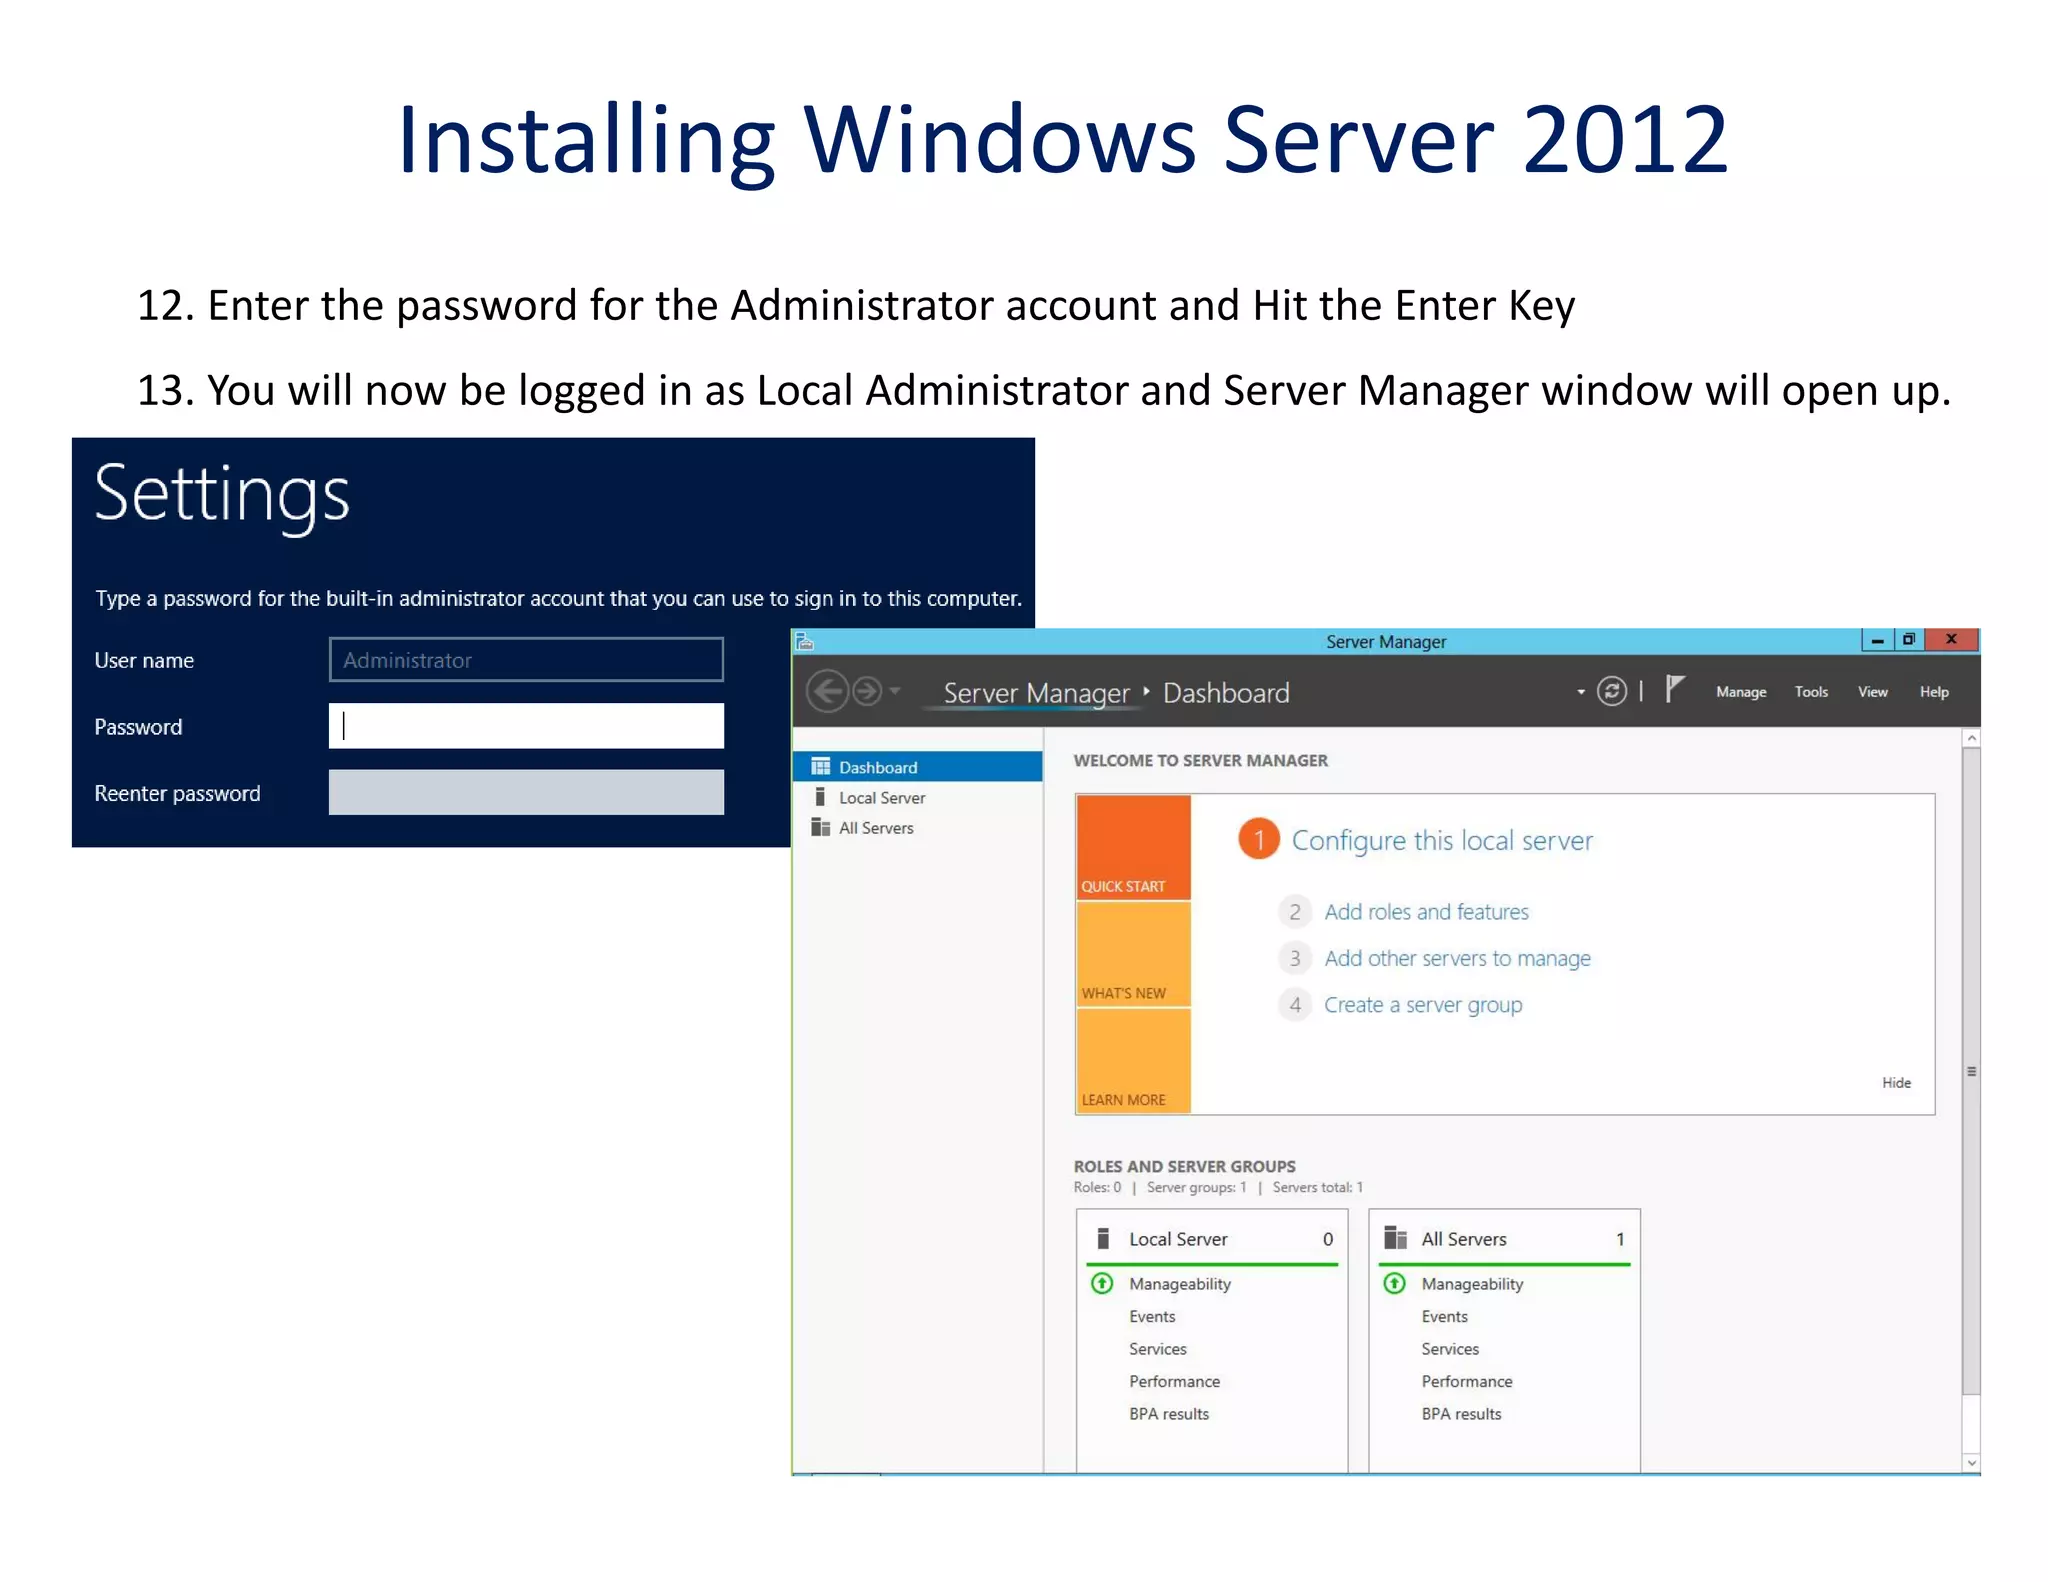2048x1582 pixels.
Task: Click the Local Server icon in sidebar
Action: click(x=820, y=797)
